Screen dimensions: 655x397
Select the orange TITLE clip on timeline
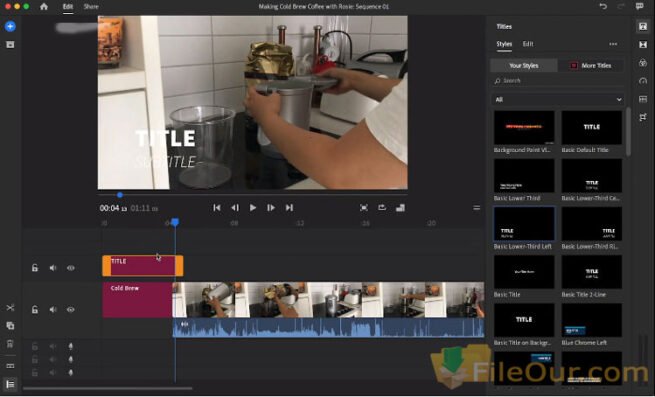pos(143,266)
